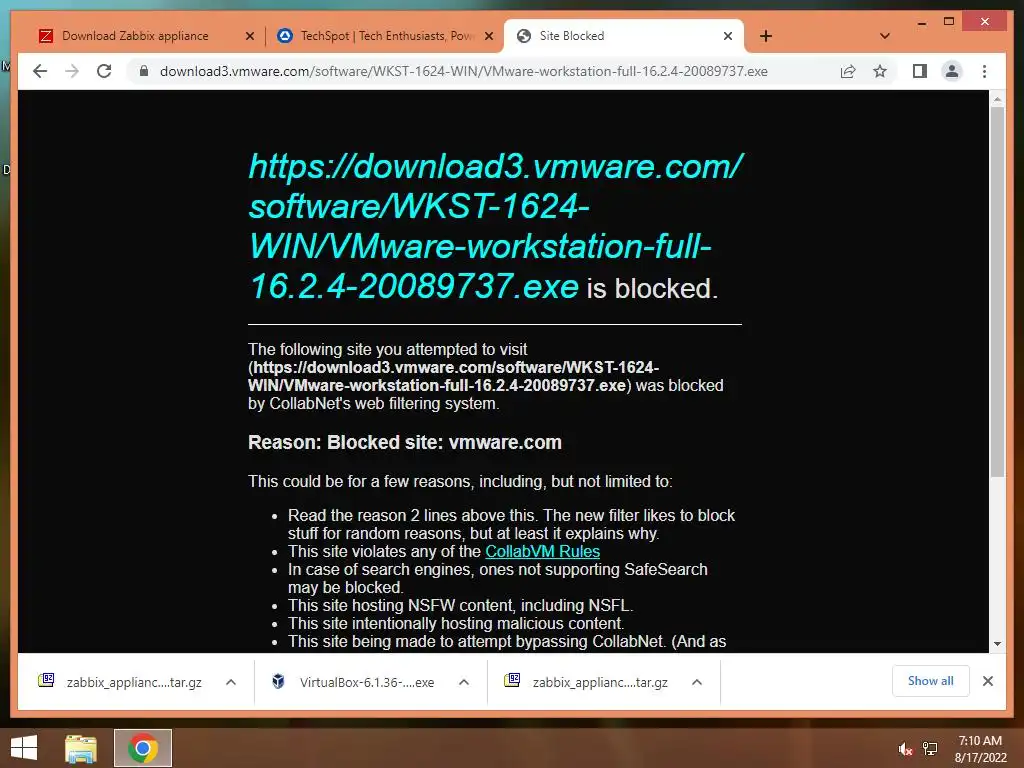Close the TechSpot tab
The height and width of the screenshot is (768, 1024).
[488, 37]
